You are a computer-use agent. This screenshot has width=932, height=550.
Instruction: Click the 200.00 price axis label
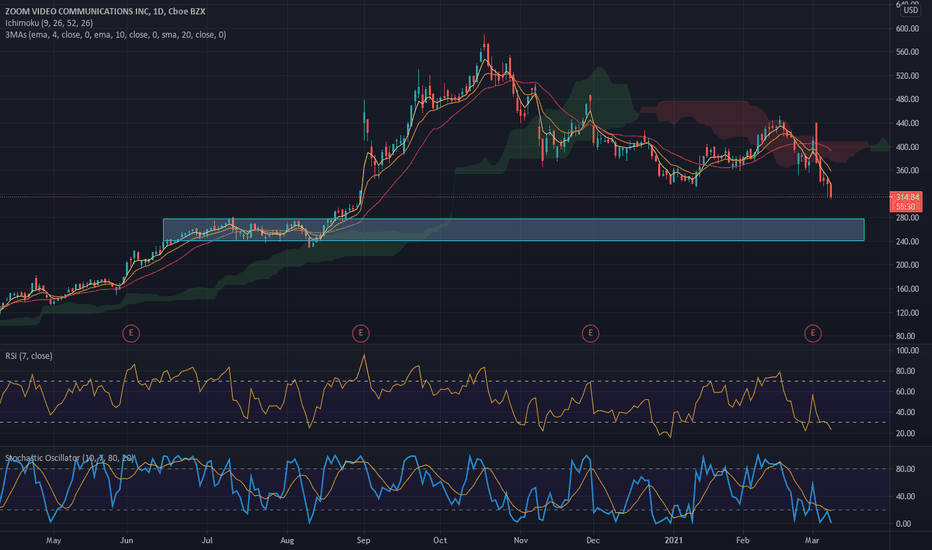click(x=907, y=265)
